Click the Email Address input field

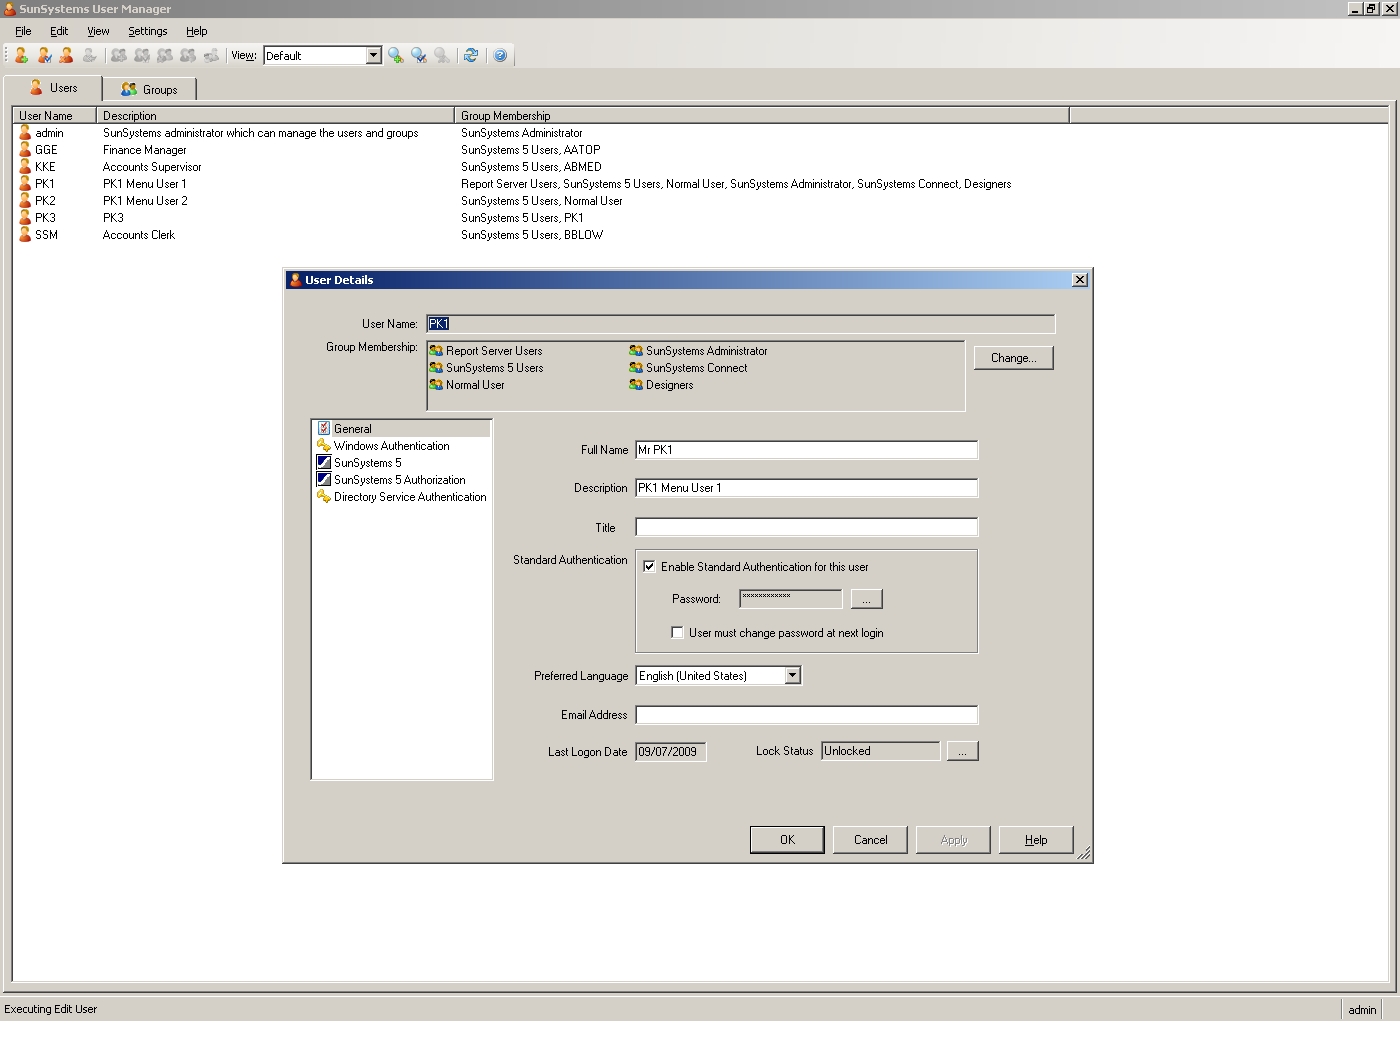coord(806,715)
